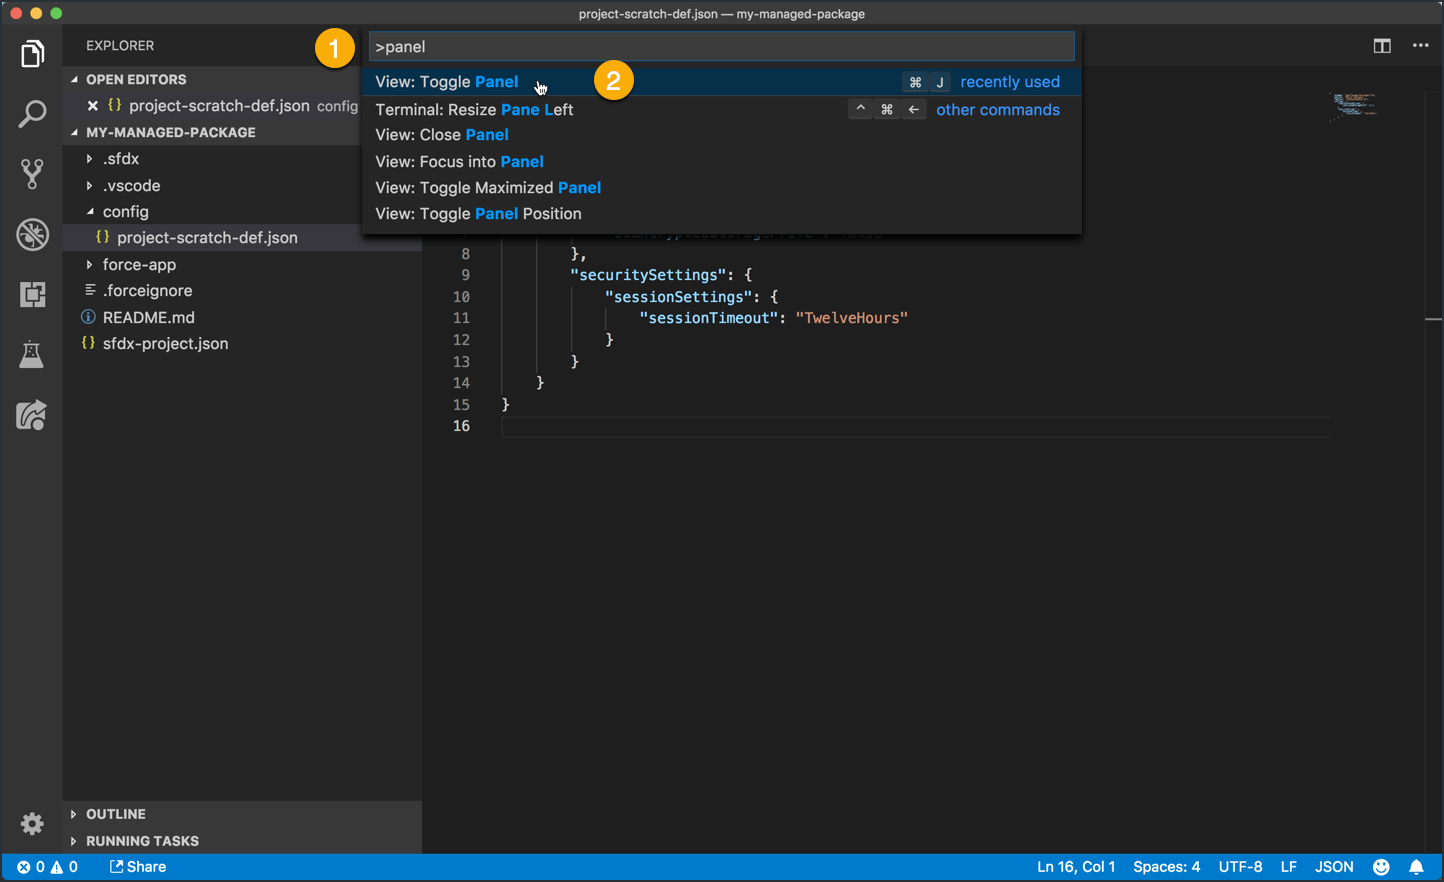Click line number 16 in gutter
This screenshot has width=1444, height=882.
pos(461,426)
